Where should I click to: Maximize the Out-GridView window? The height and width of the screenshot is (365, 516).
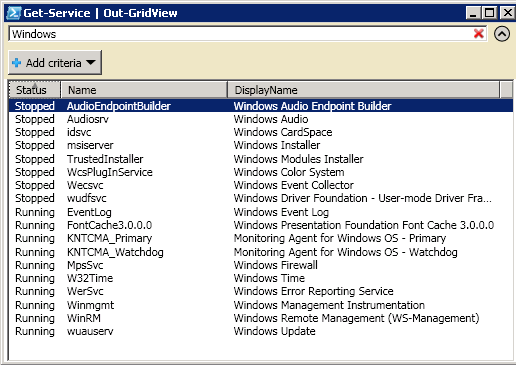tap(490, 13)
